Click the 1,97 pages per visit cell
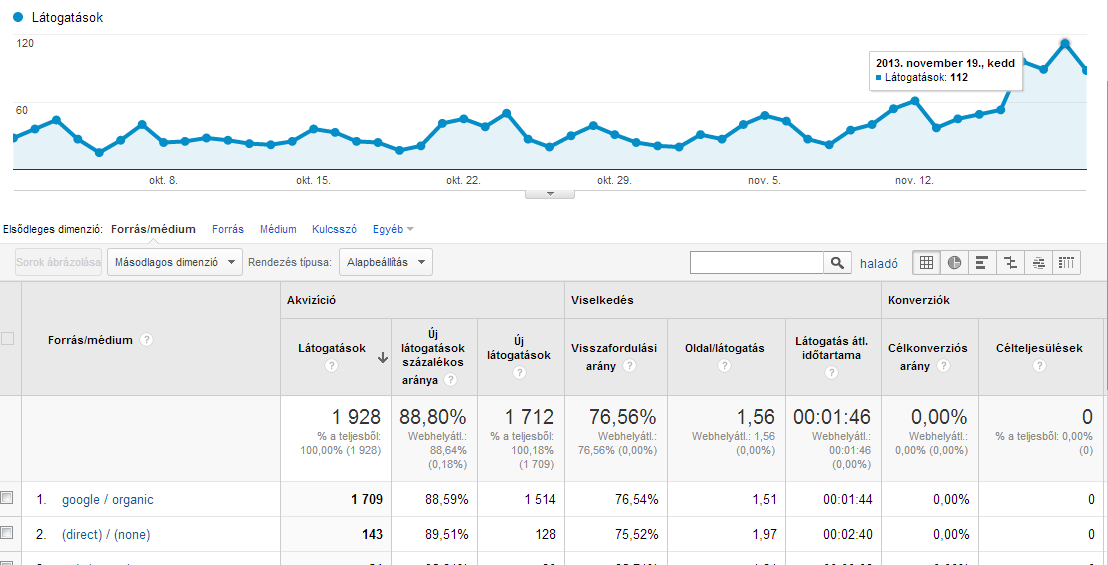Screen dimensions: 1108x565 click(x=763, y=535)
